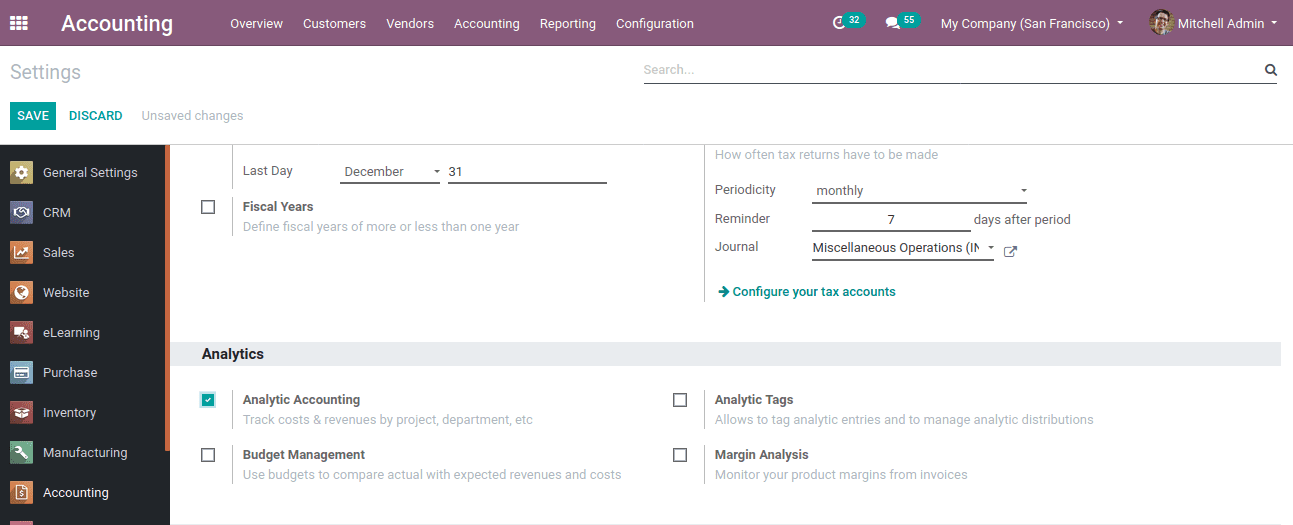Open the Mitchell Admin user menu
Image resolution: width=1293 pixels, height=525 pixels.
pos(1214,23)
